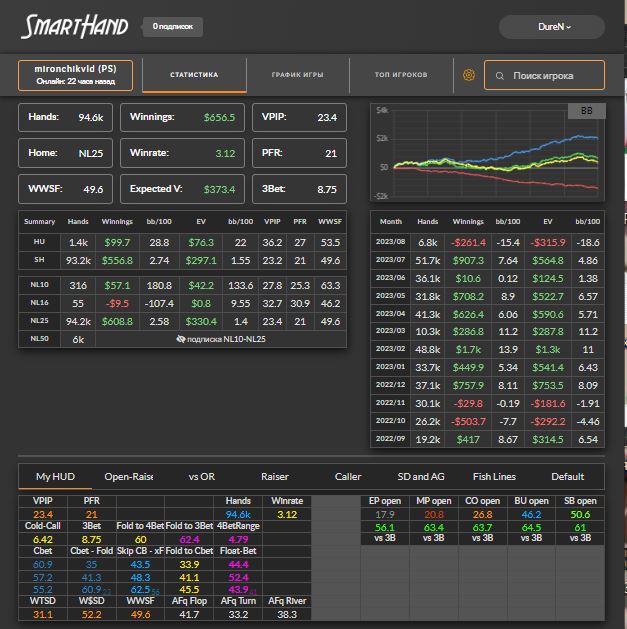The image size is (627, 629).
Task: Open the Fish Lines HUD tab
Action: pyautogui.click(x=494, y=477)
